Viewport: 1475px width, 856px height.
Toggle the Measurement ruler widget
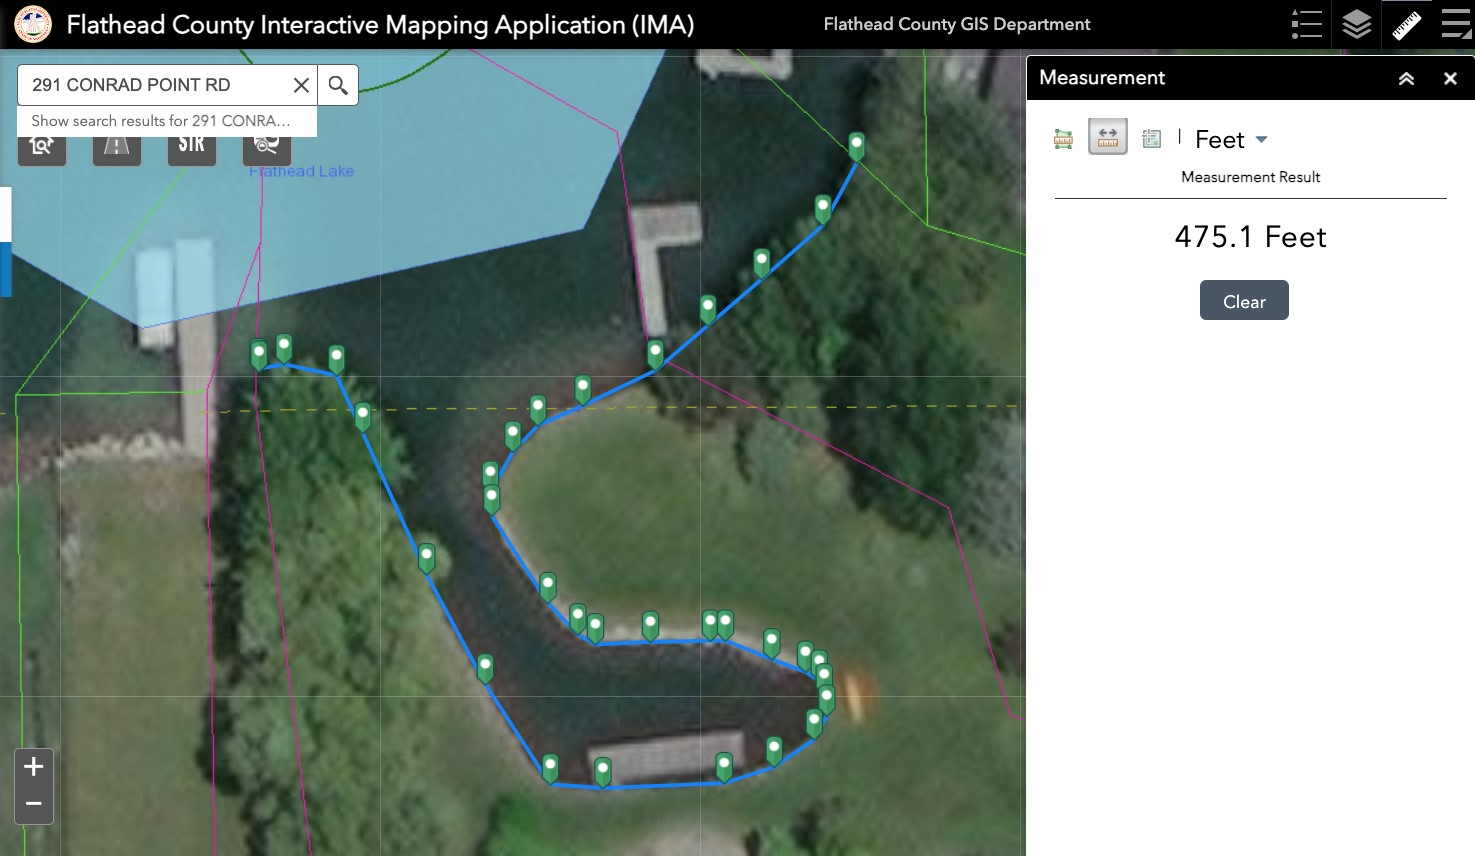pyautogui.click(x=1406, y=24)
